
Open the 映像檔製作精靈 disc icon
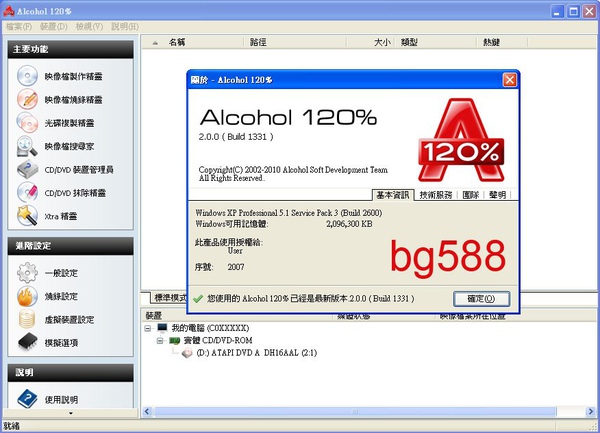[x=27, y=76]
